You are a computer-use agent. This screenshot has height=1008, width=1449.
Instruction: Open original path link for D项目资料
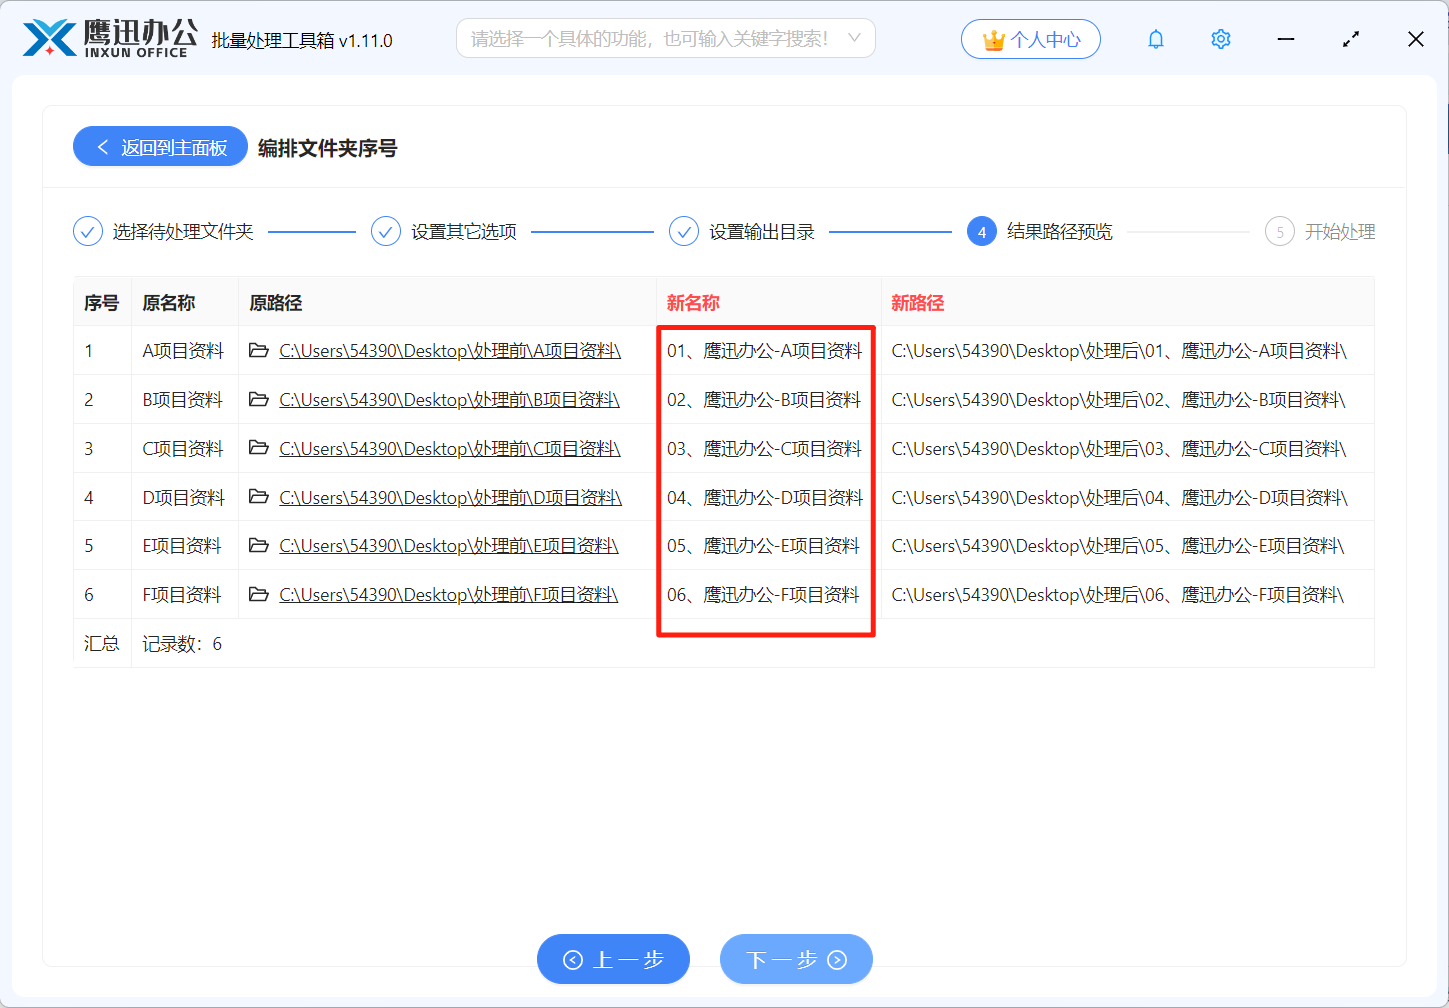click(x=451, y=498)
